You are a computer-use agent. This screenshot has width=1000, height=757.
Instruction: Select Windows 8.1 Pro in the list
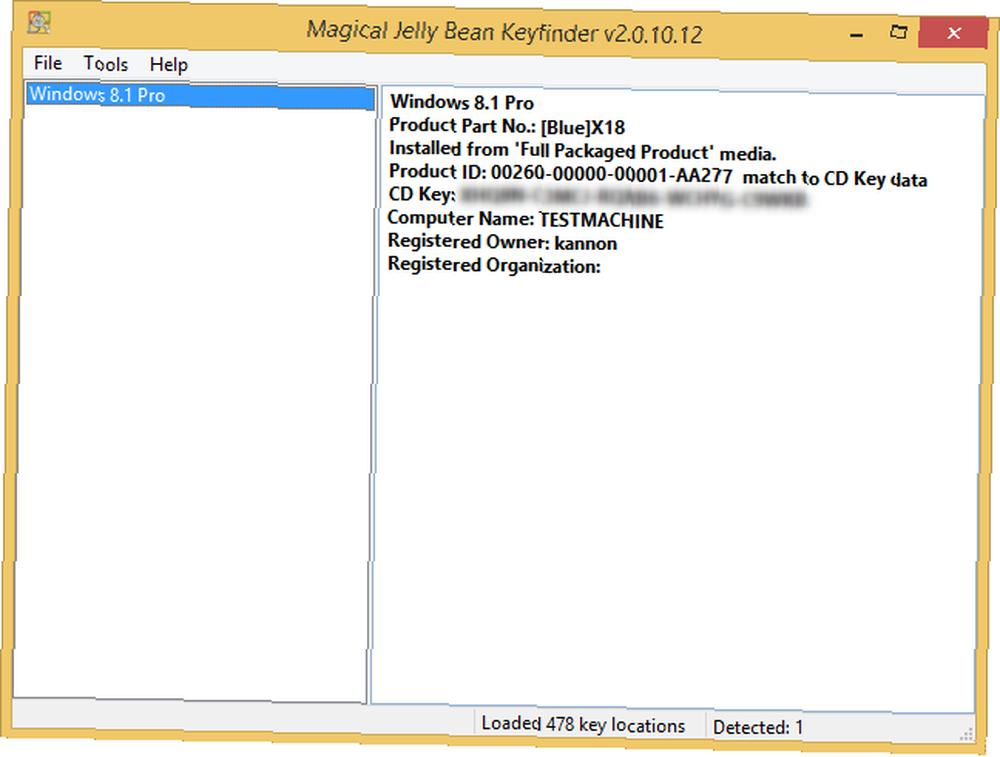coord(200,96)
